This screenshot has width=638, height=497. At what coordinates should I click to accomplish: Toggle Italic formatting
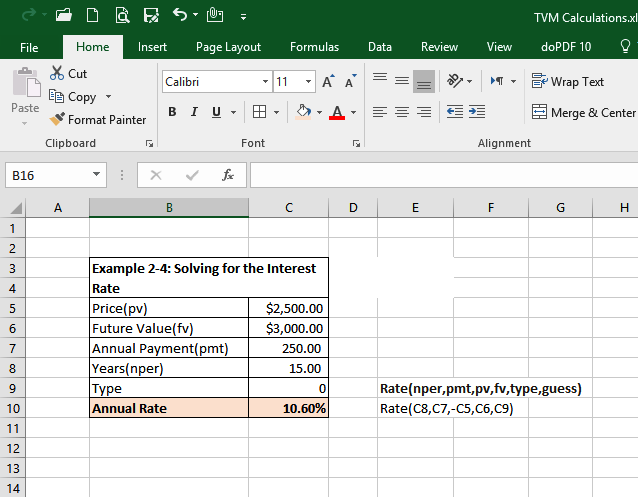pos(194,112)
